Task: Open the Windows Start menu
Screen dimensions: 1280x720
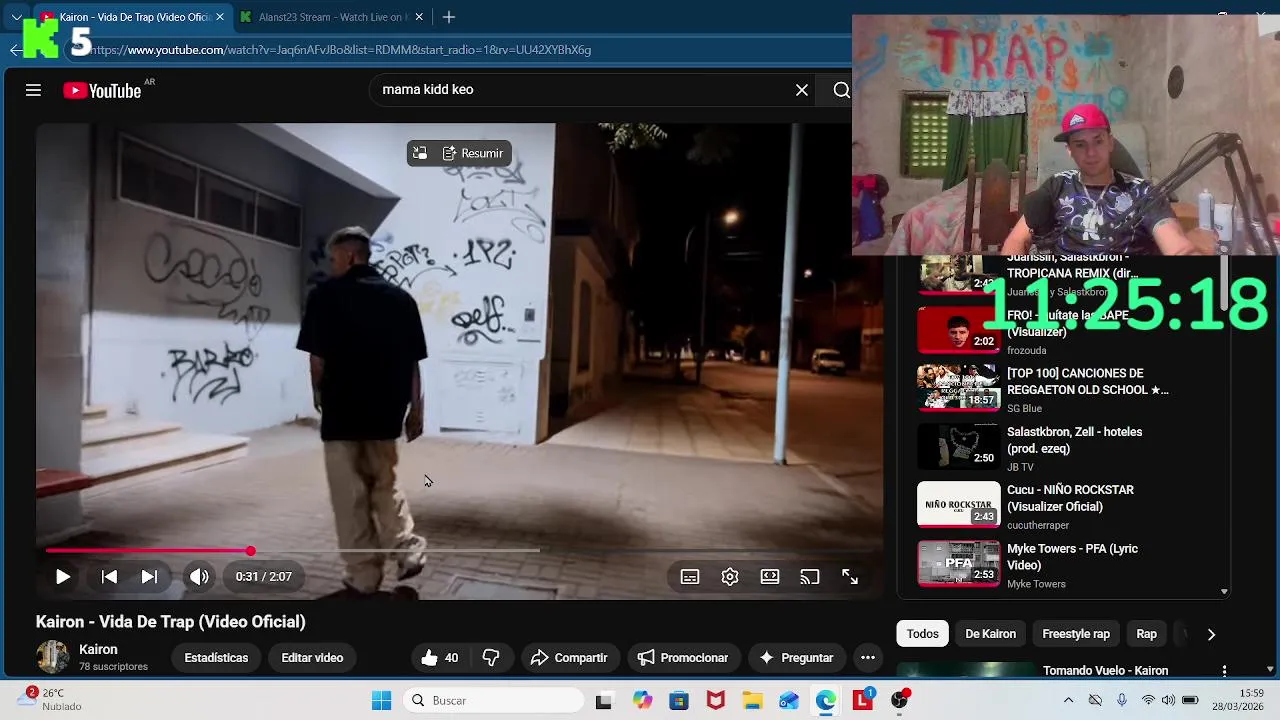Action: click(381, 701)
